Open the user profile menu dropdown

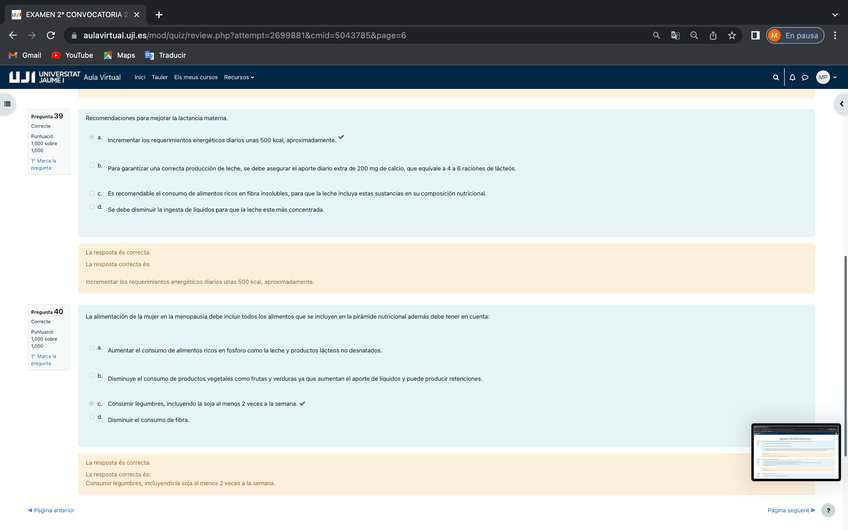click(826, 77)
